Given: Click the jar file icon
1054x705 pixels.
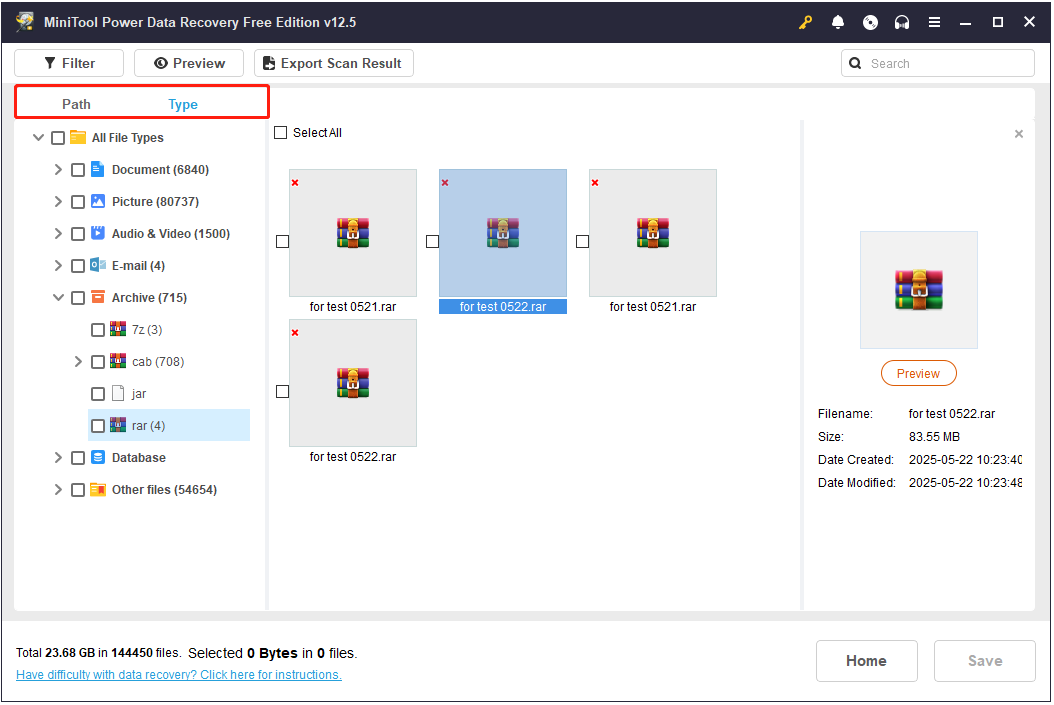Looking at the screenshot, I should [118, 393].
